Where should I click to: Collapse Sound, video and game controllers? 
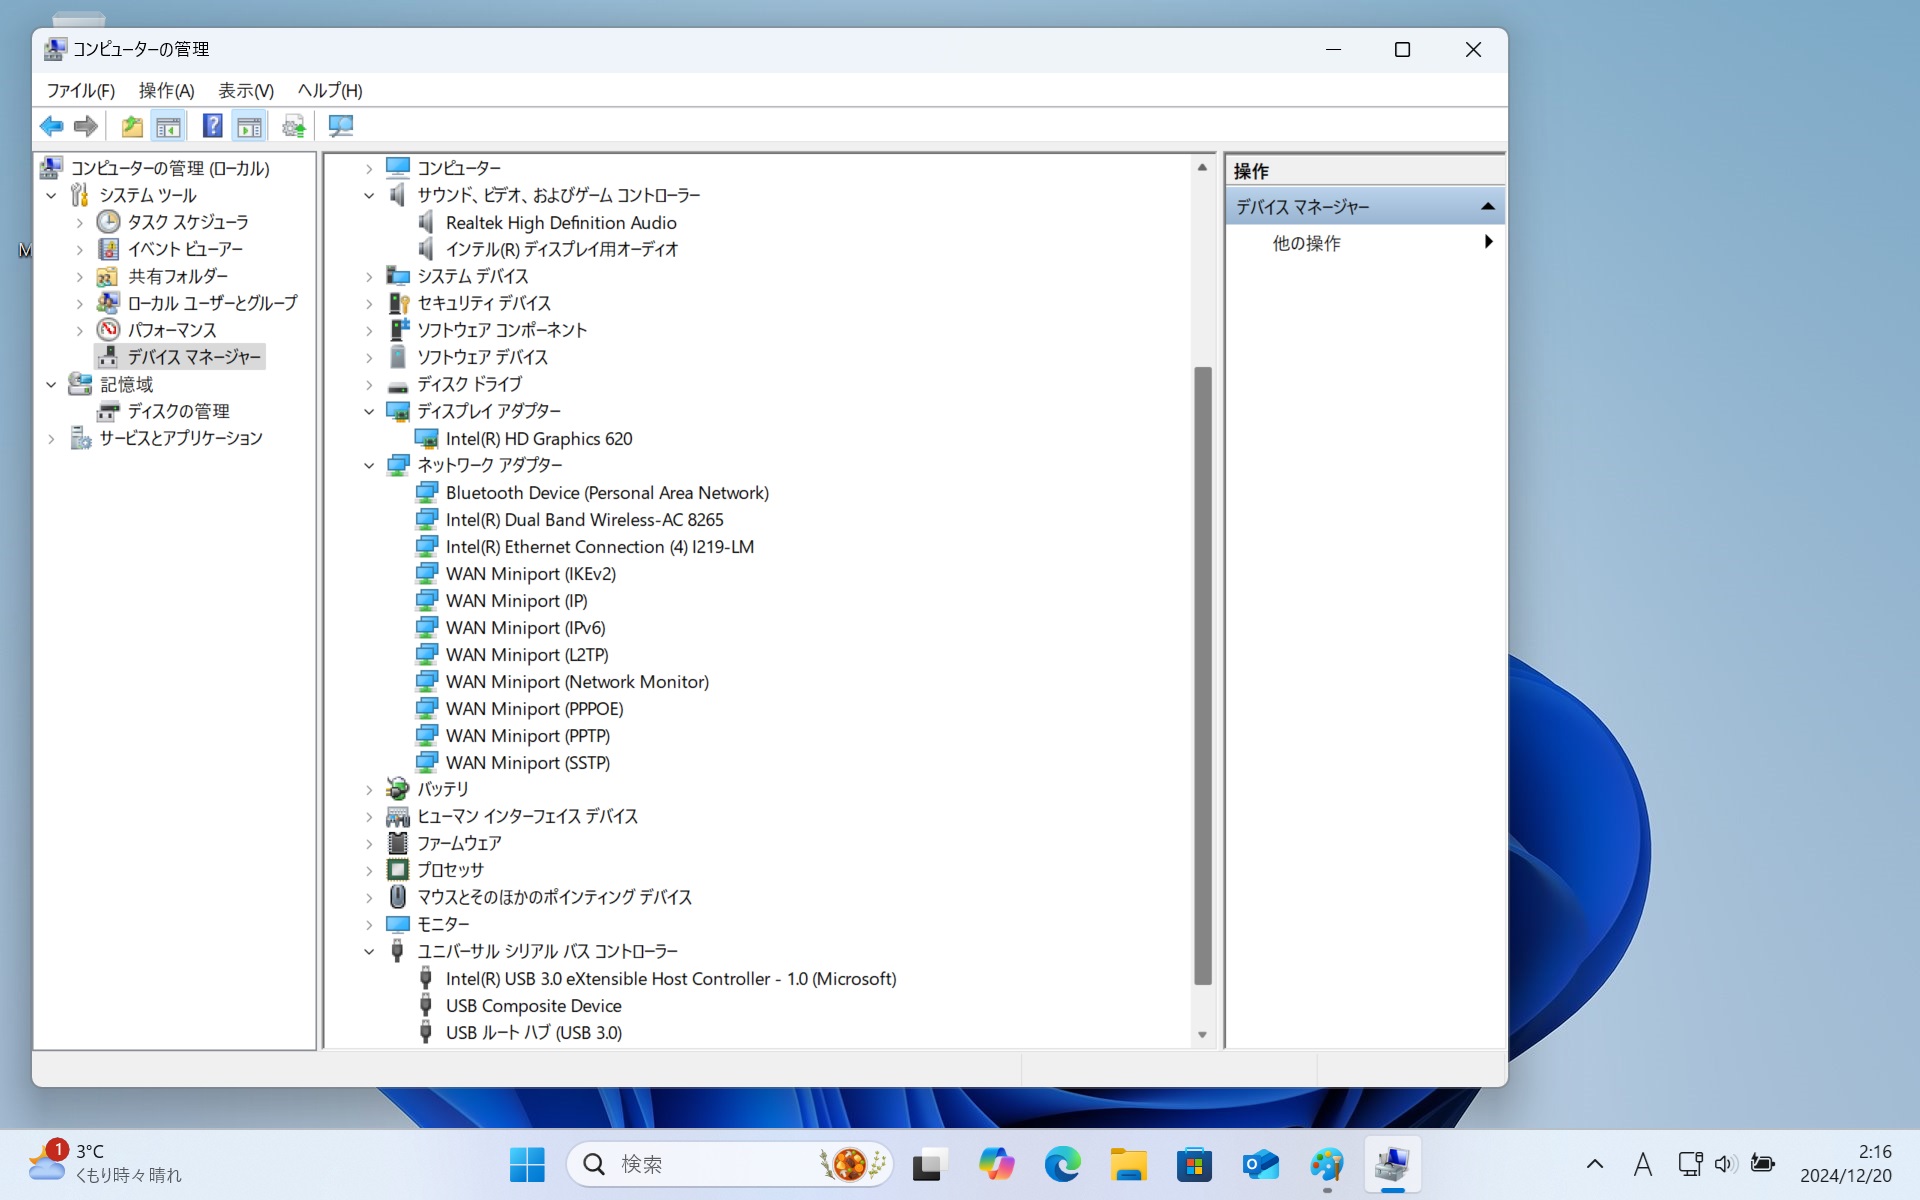[x=369, y=195]
